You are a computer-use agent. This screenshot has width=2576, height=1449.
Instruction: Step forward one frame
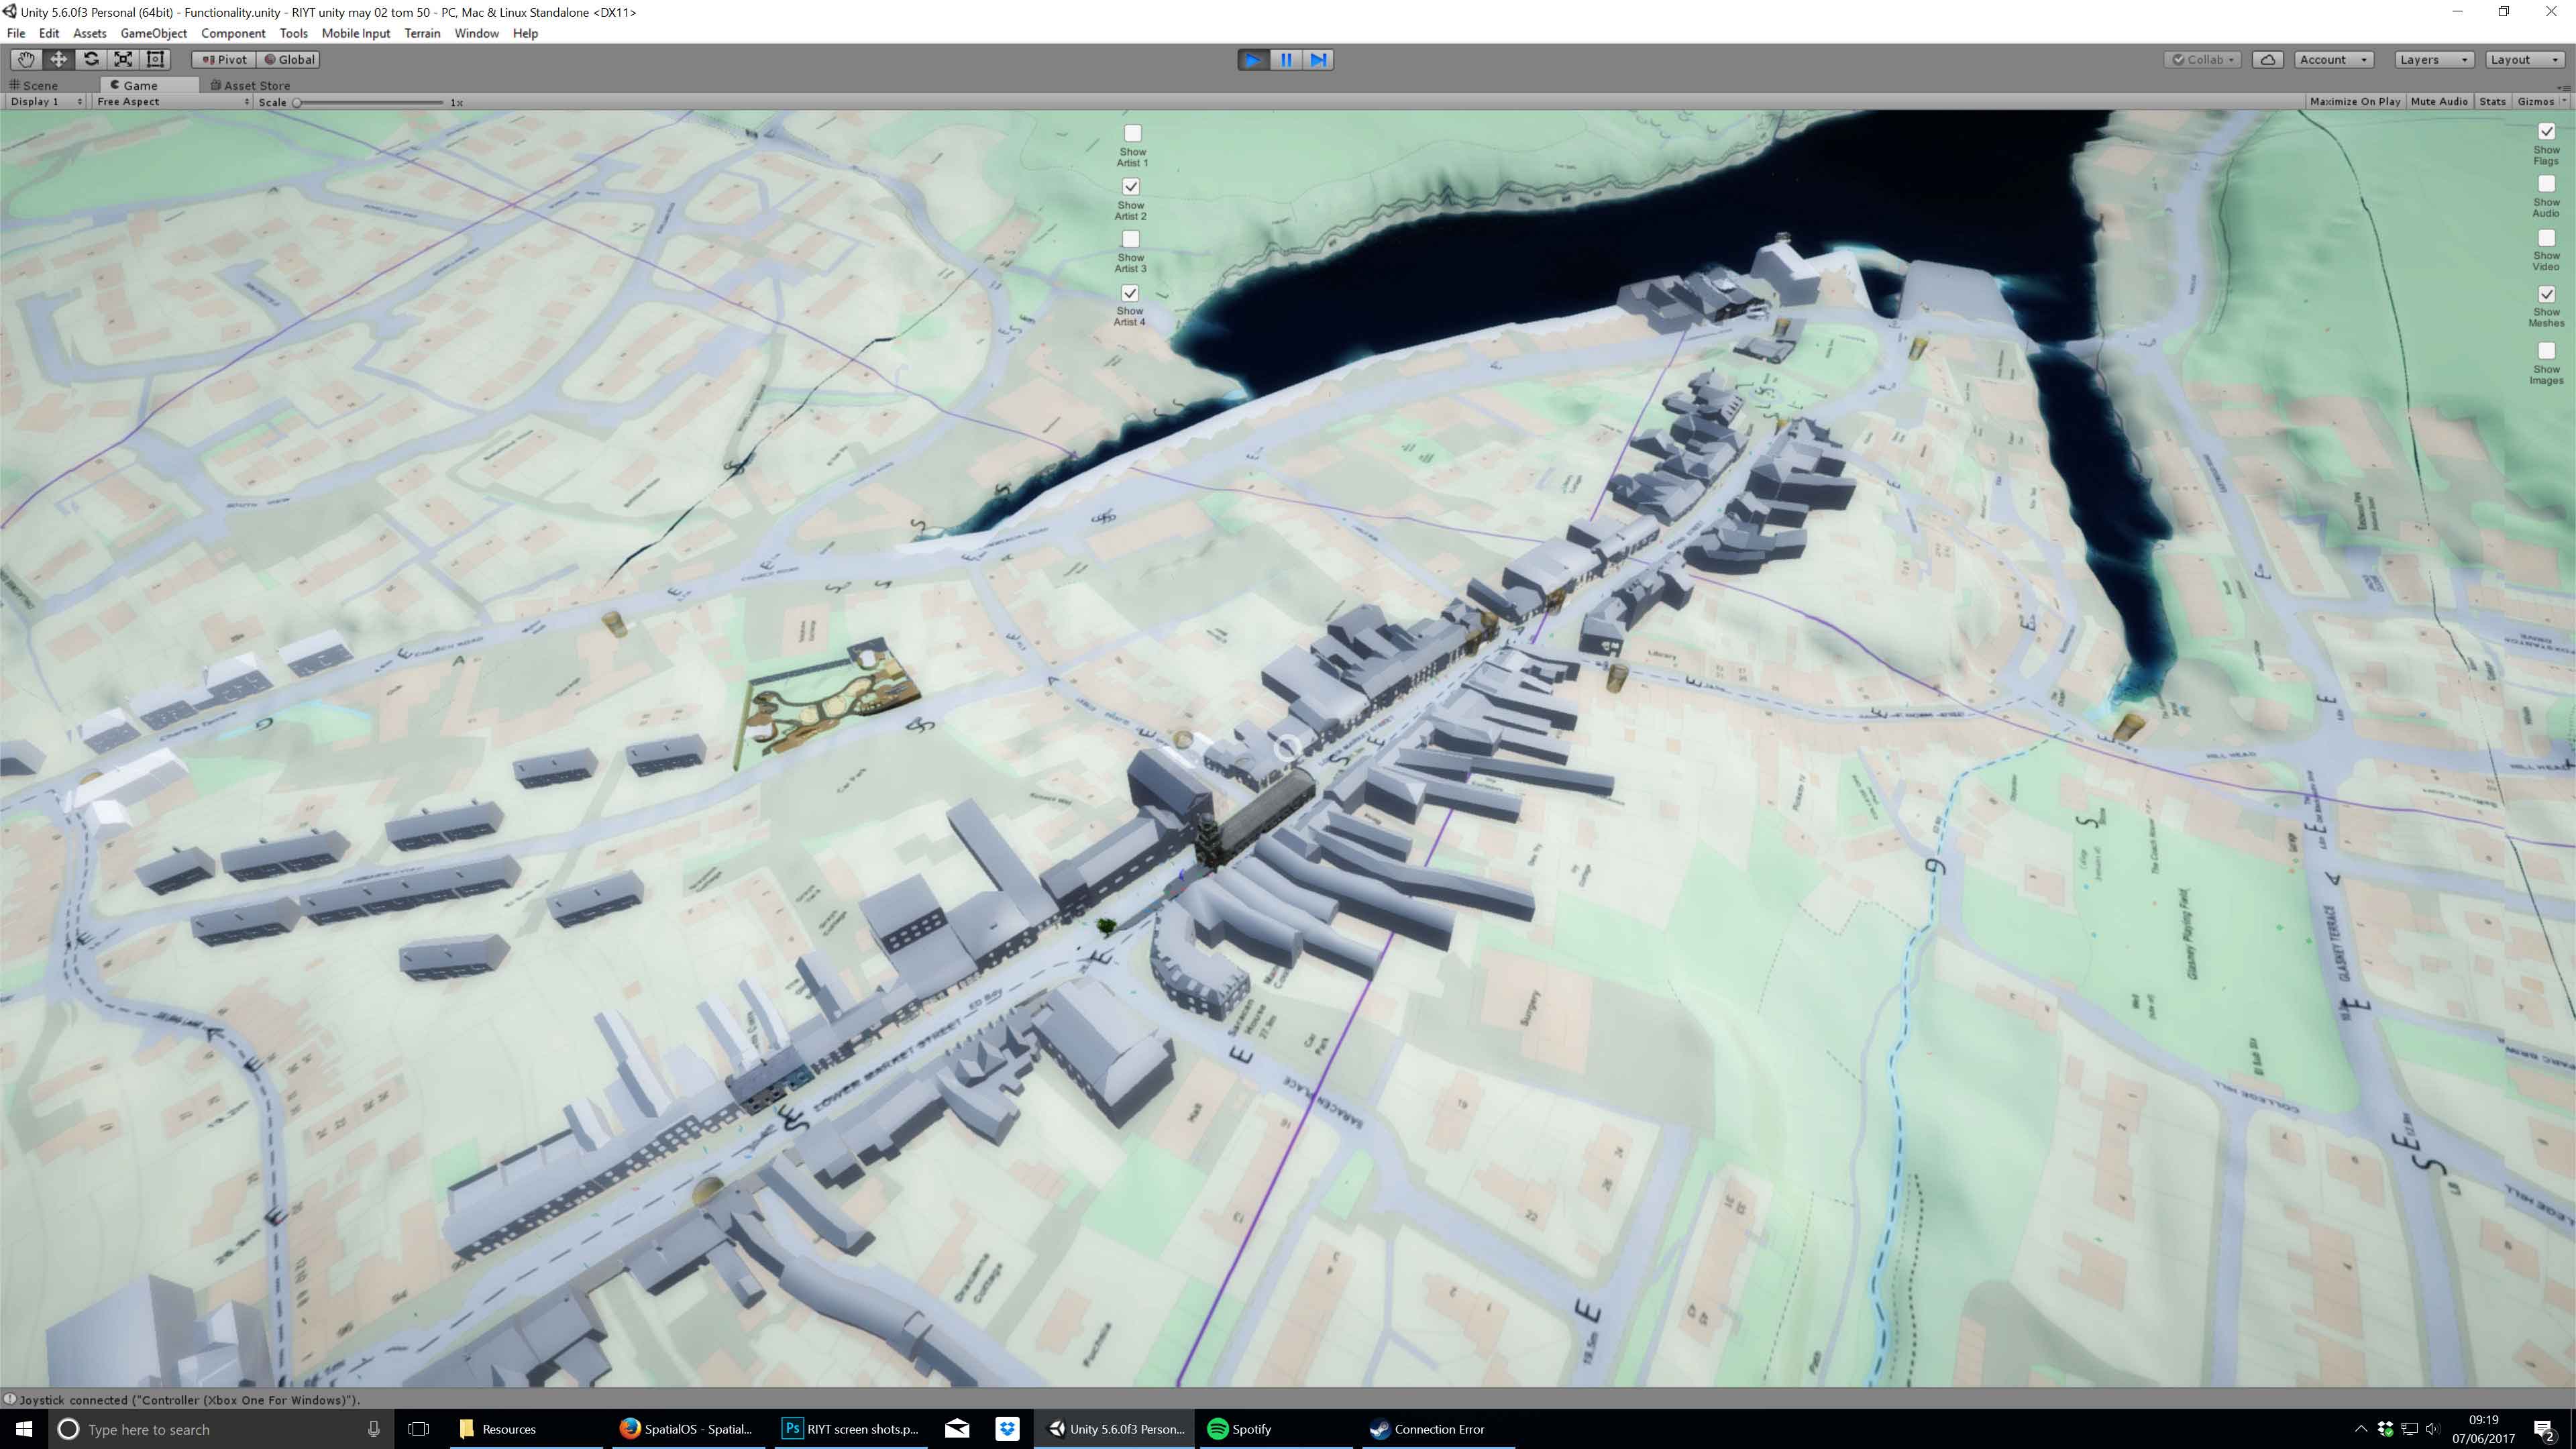click(x=1318, y=60)
